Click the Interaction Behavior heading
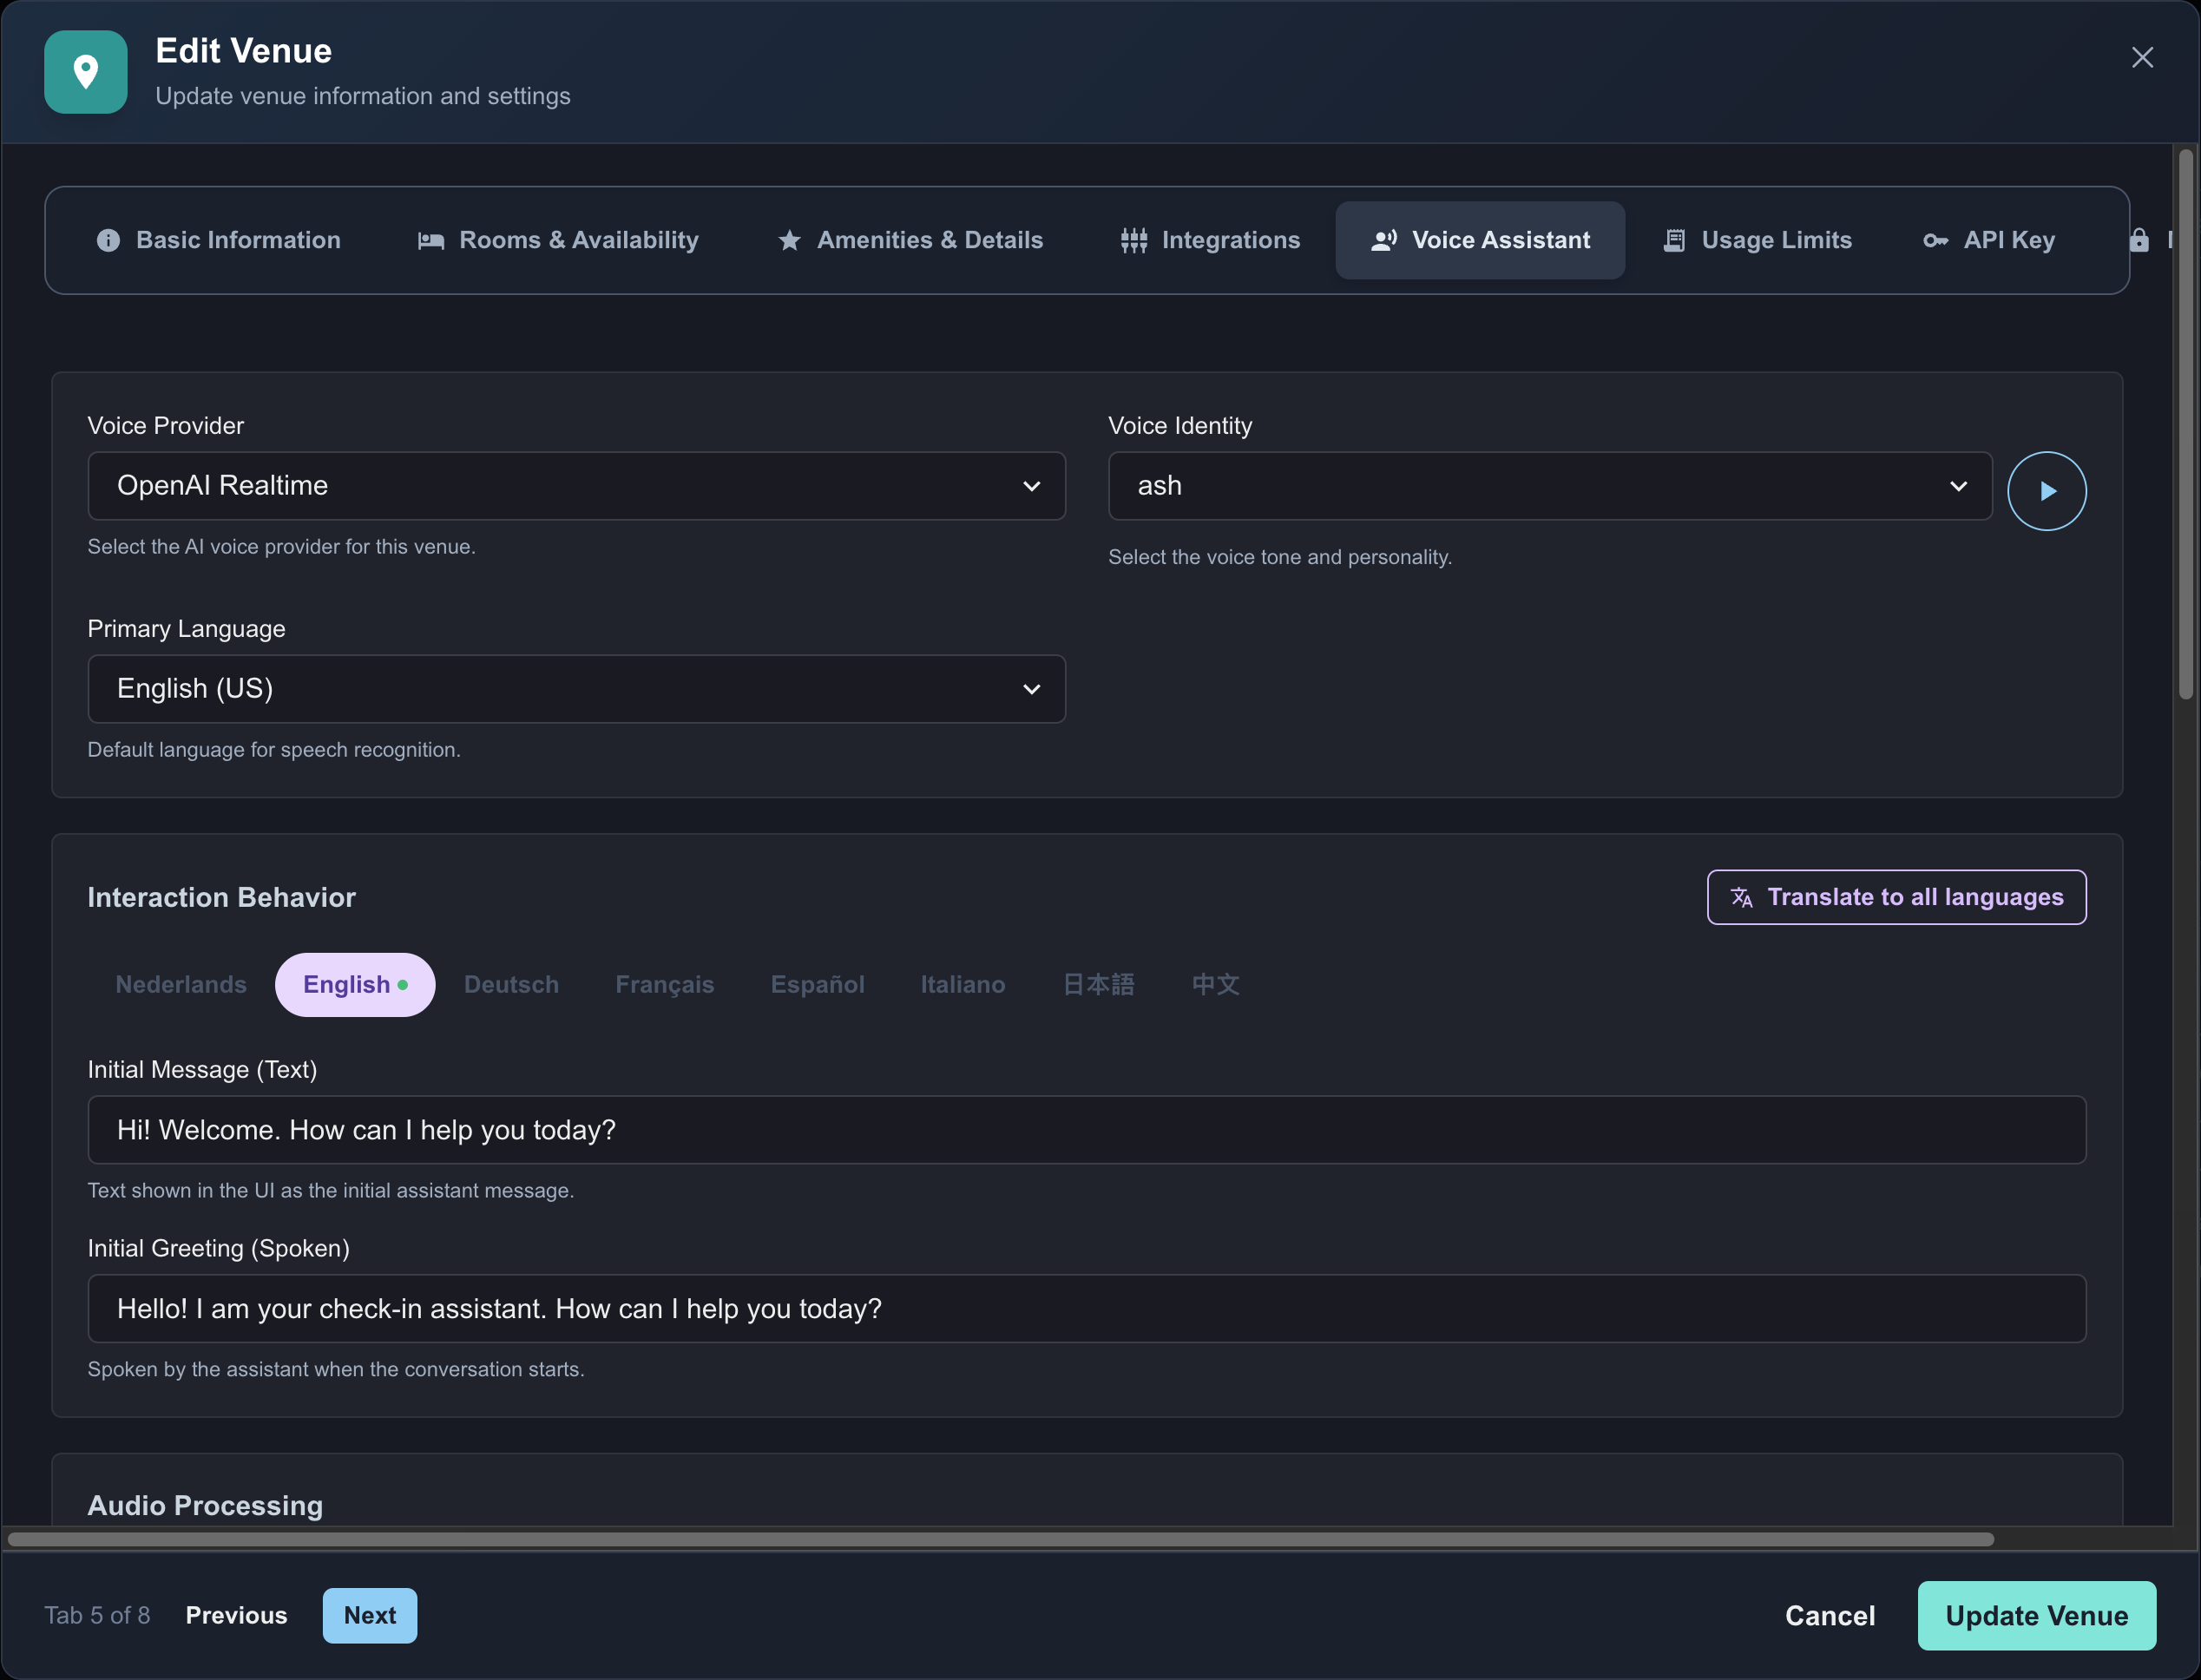 click(x=221, y=898)
